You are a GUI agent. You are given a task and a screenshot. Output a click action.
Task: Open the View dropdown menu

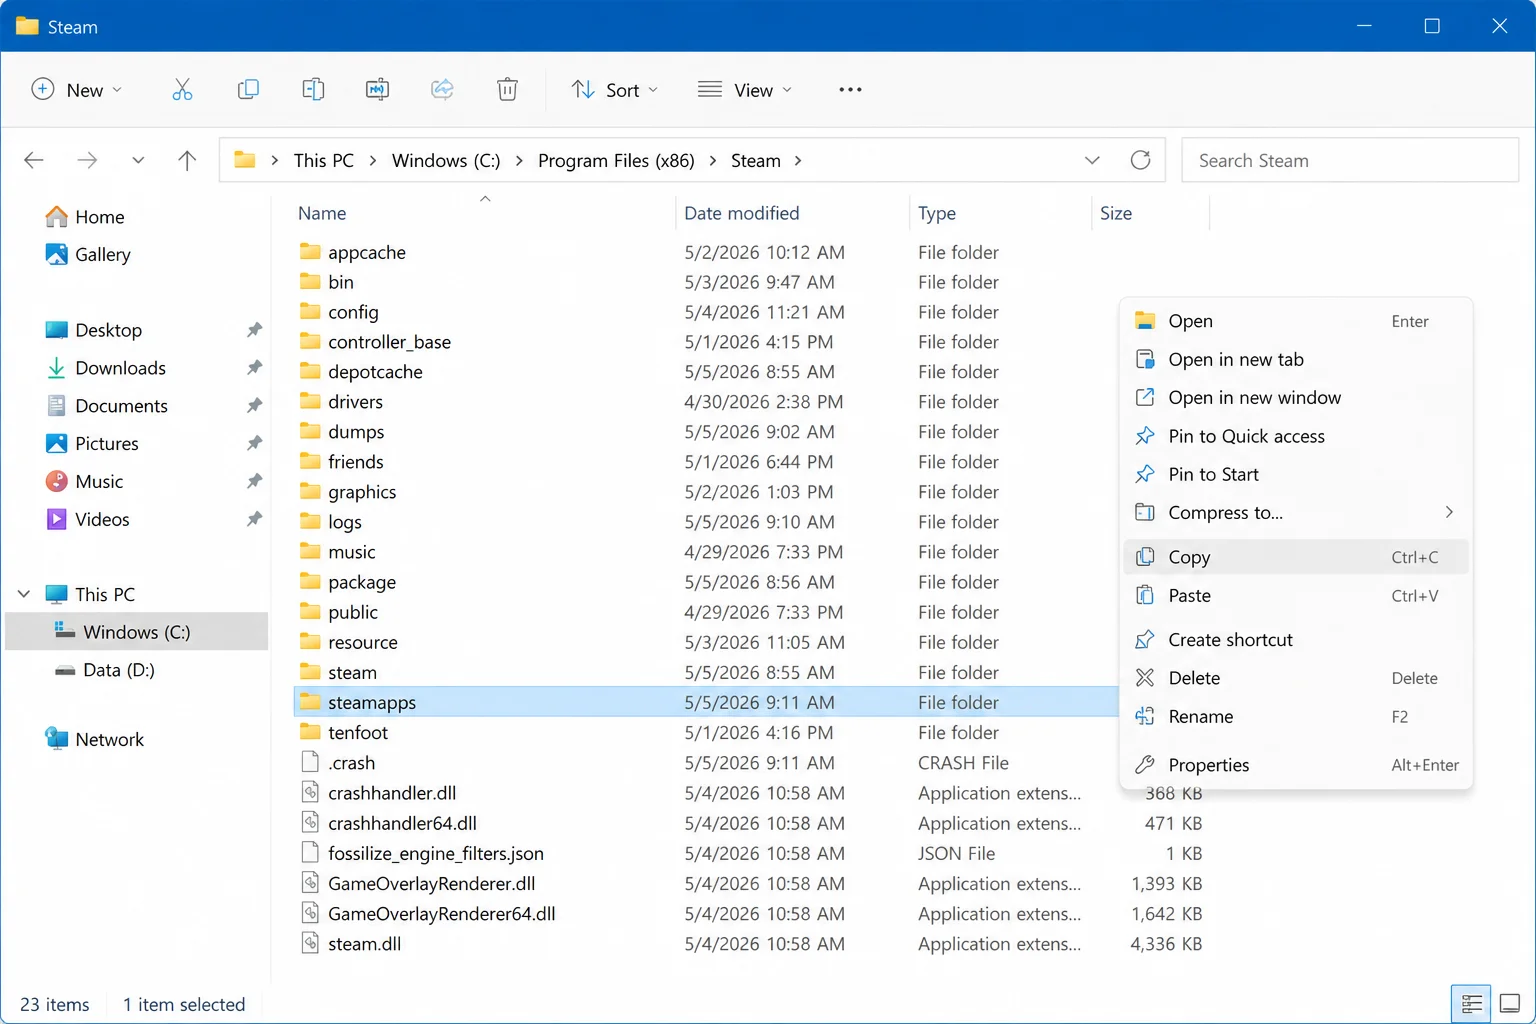pos(745,90)
